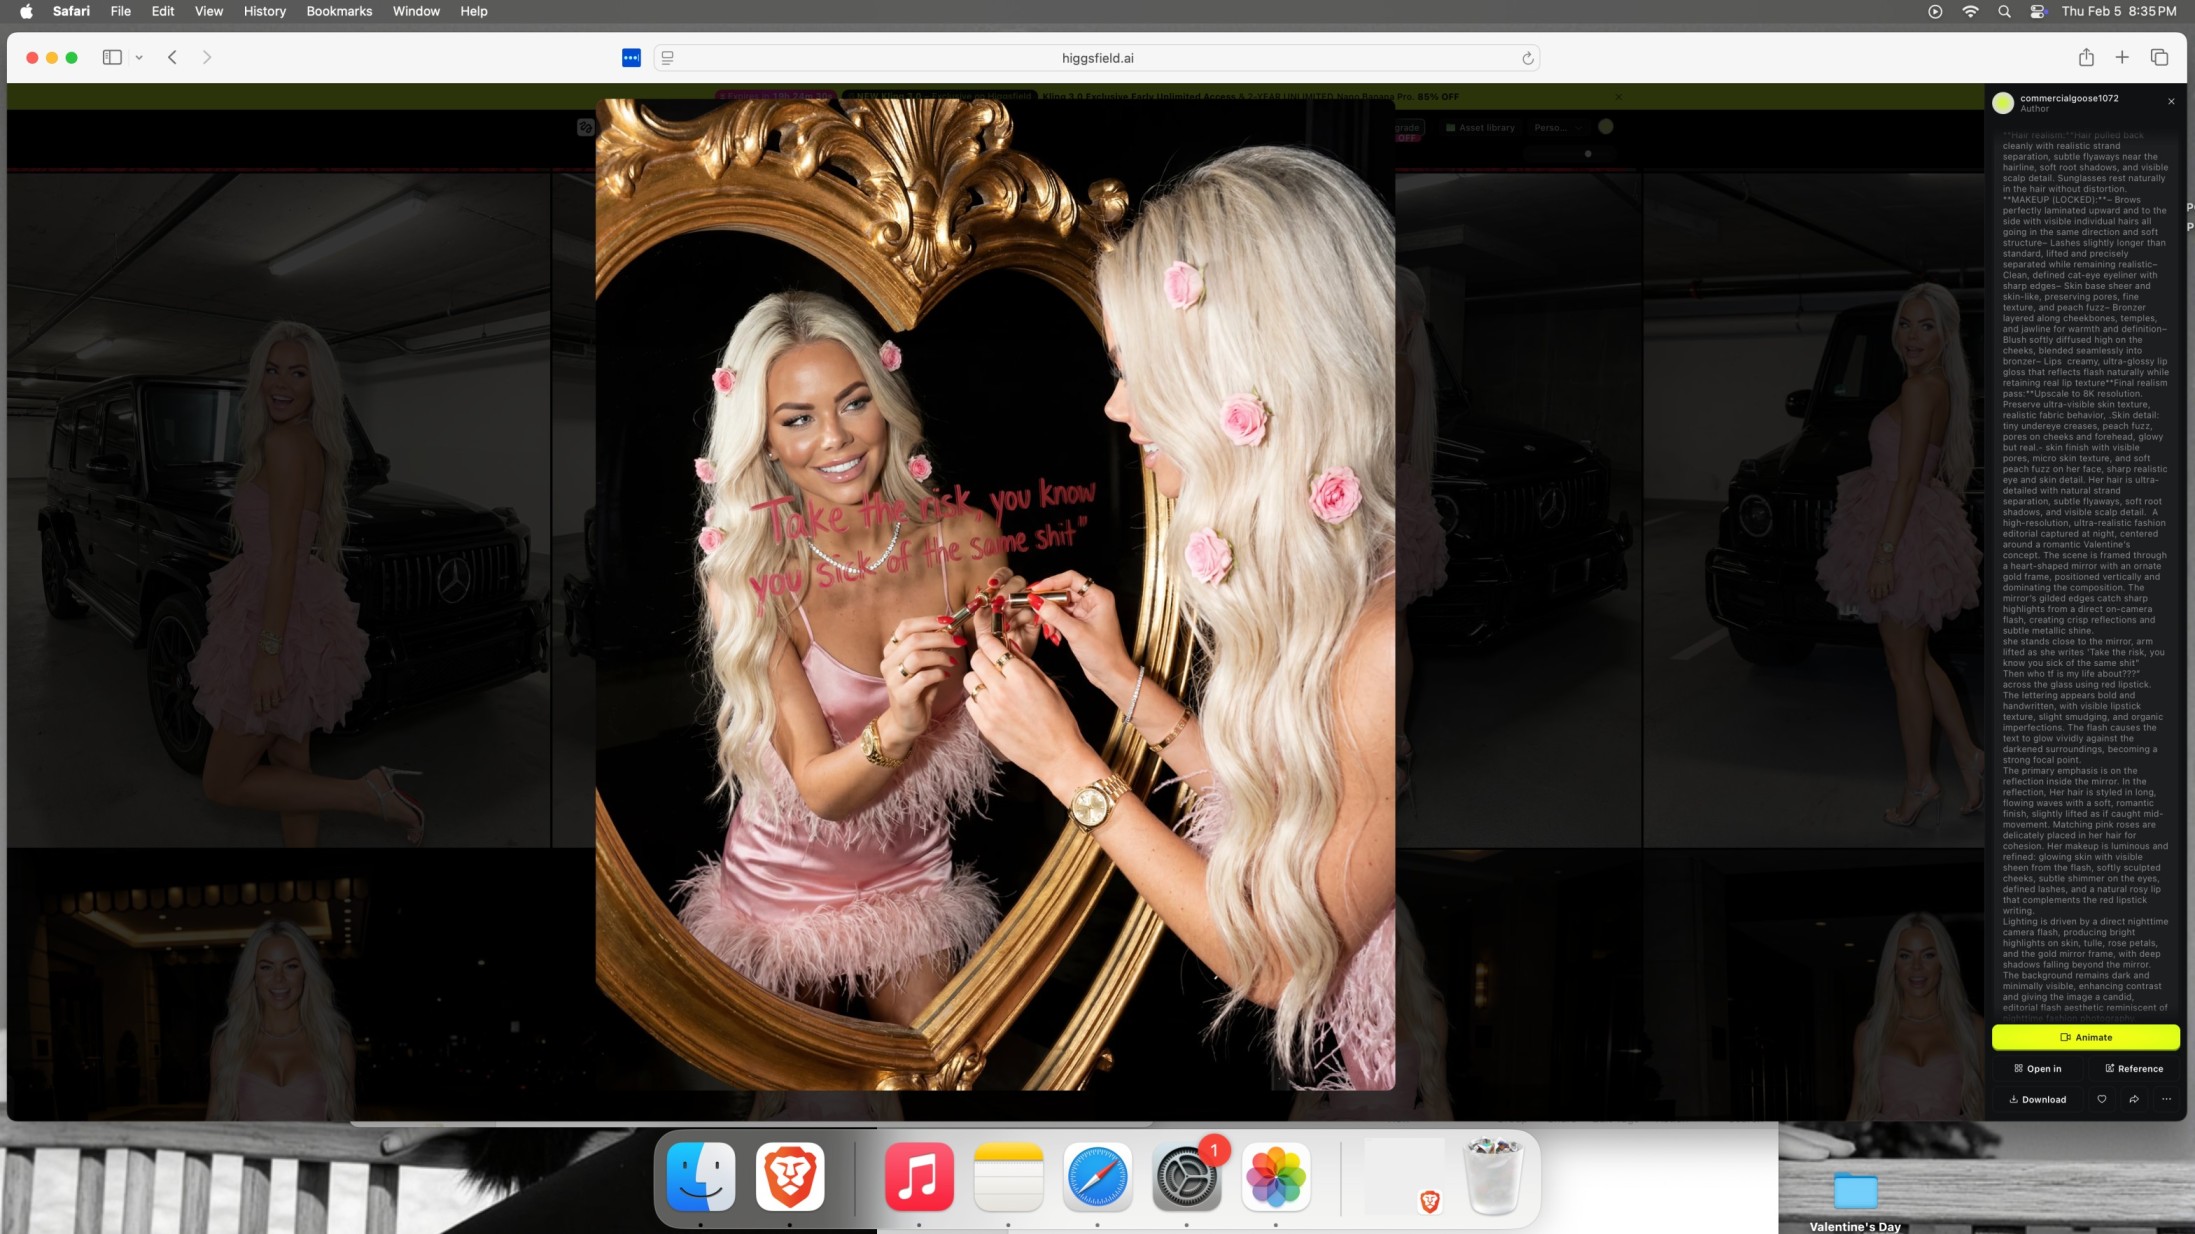Show Safari tab overview icon
2195x1234 pixels.
pyautogui.click(x=2159, y=57)
